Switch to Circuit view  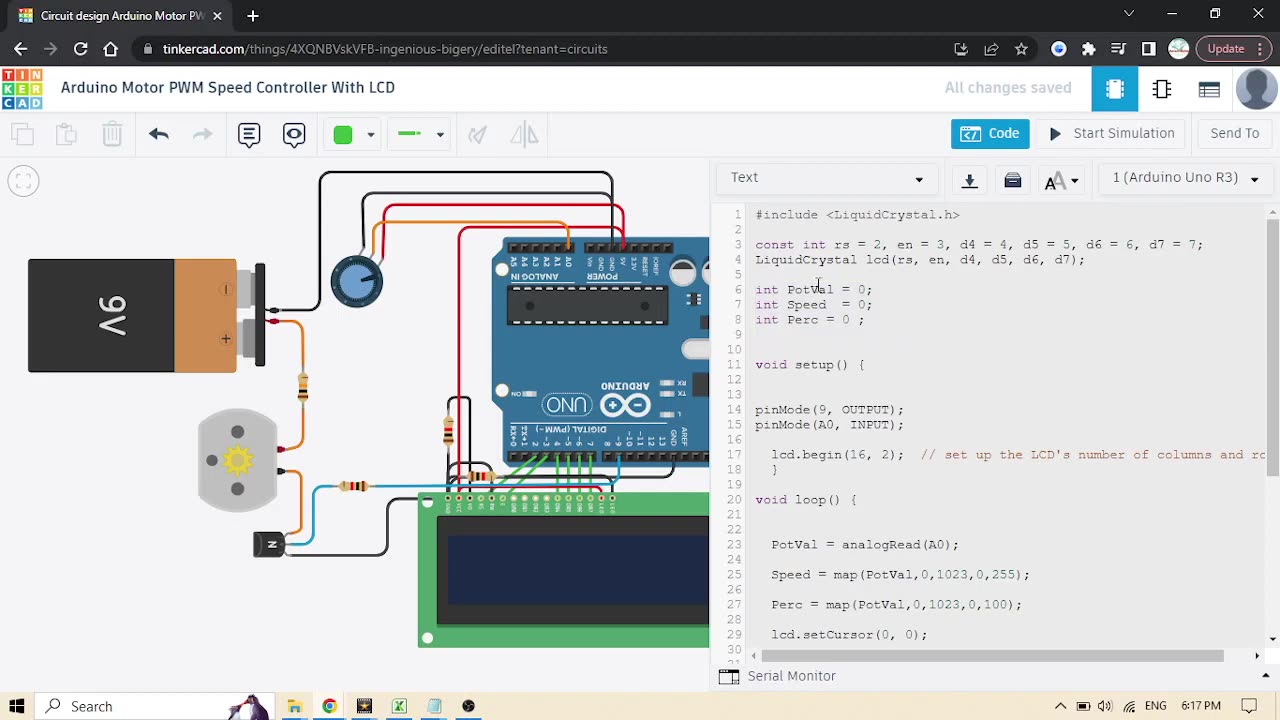tap(1115, 89)
